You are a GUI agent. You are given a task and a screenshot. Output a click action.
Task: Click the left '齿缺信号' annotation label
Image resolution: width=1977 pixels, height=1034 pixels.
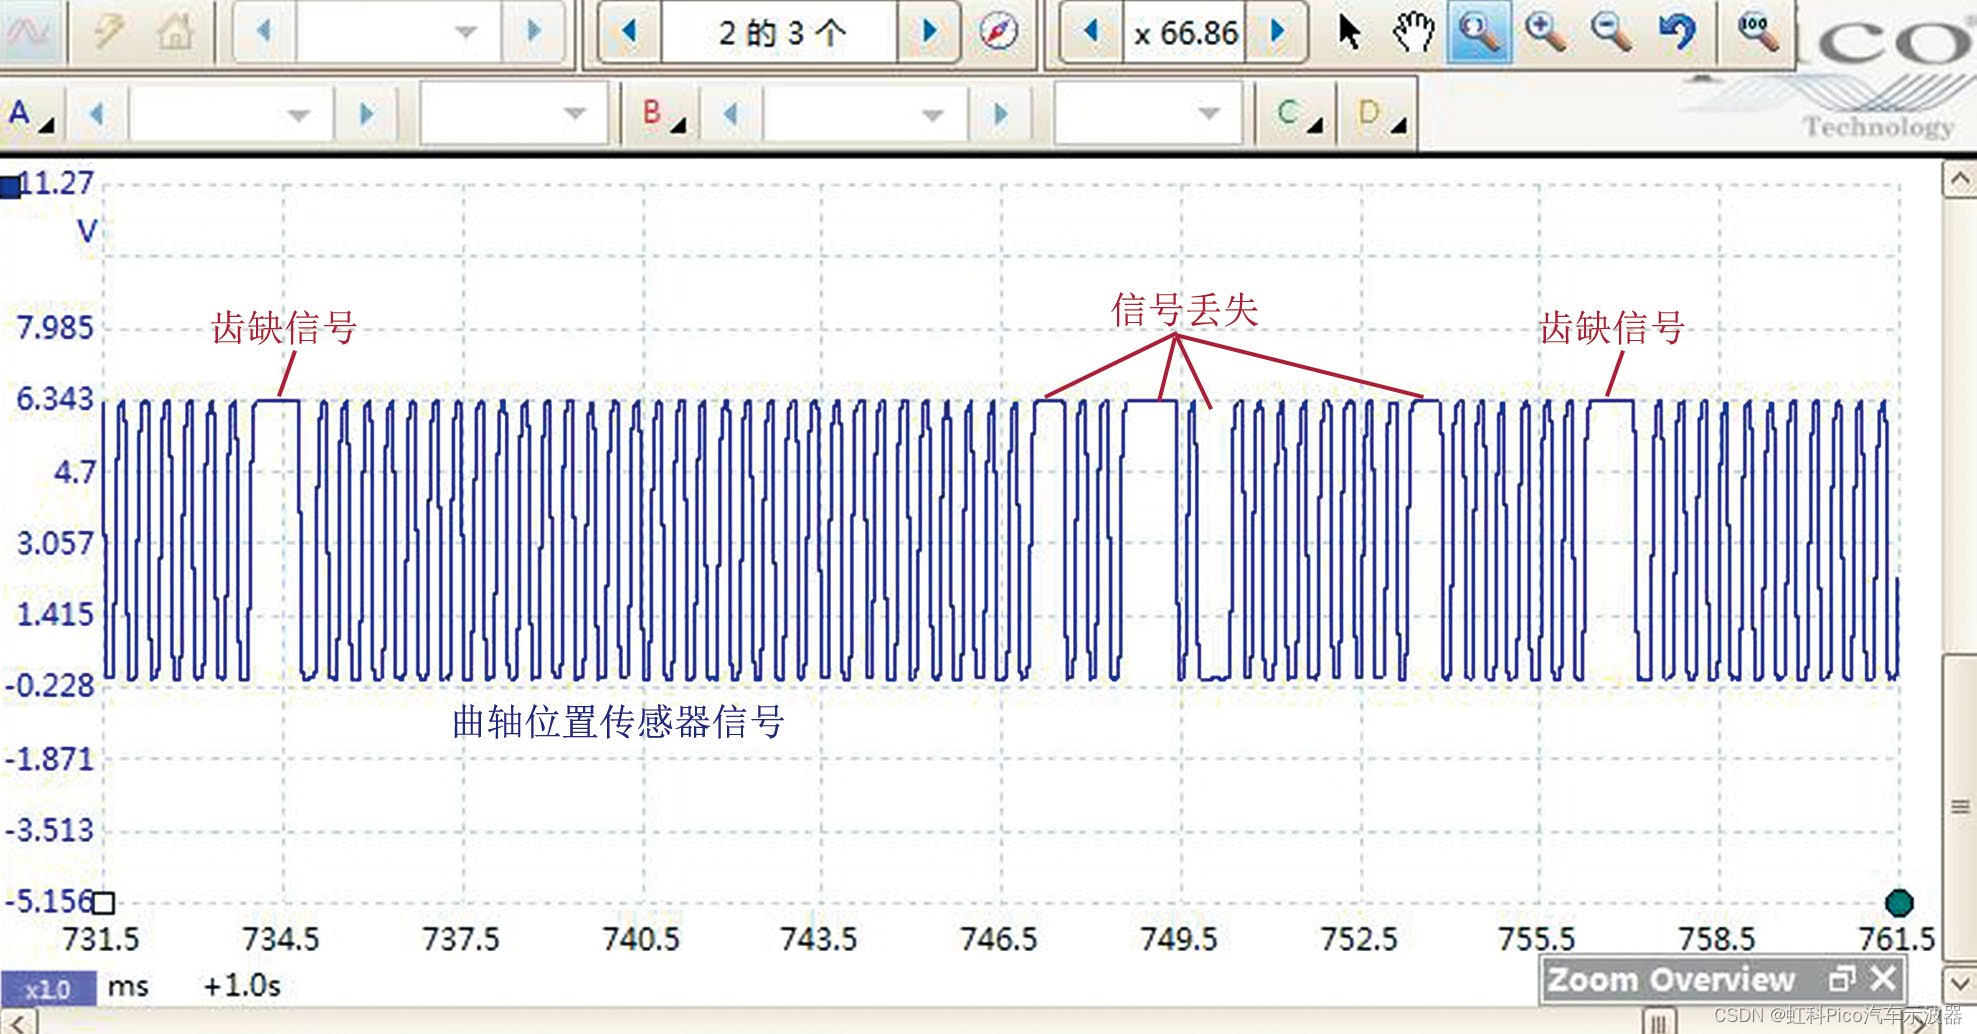click(x=284, y=328)
